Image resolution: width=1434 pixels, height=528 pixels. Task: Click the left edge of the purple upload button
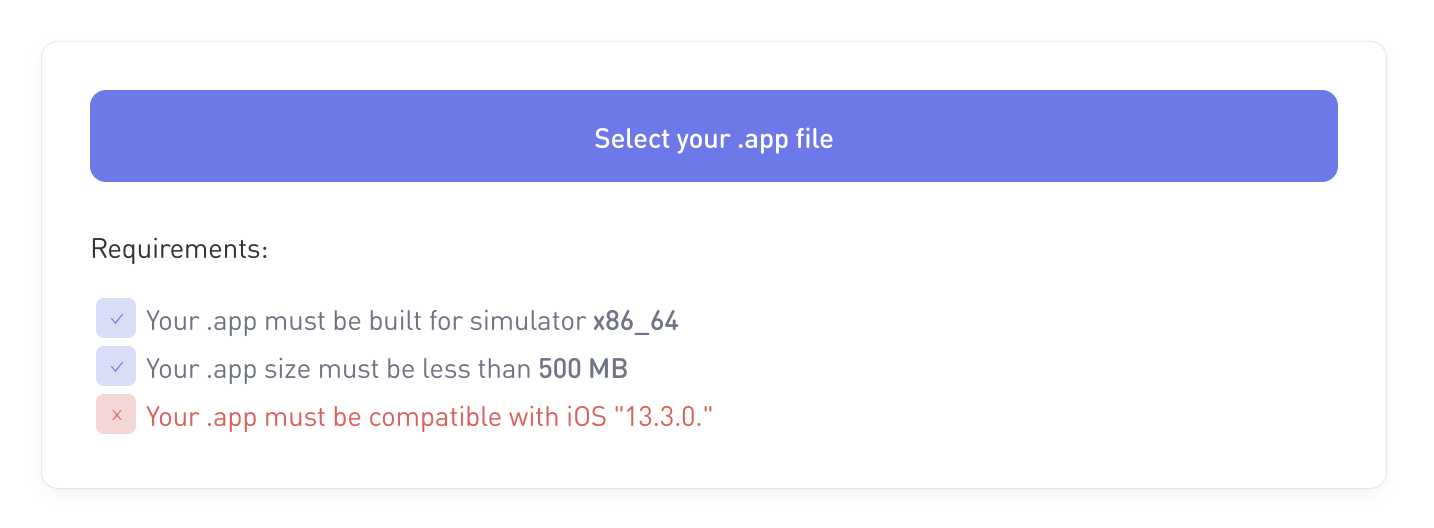click(x=98, y=136)
